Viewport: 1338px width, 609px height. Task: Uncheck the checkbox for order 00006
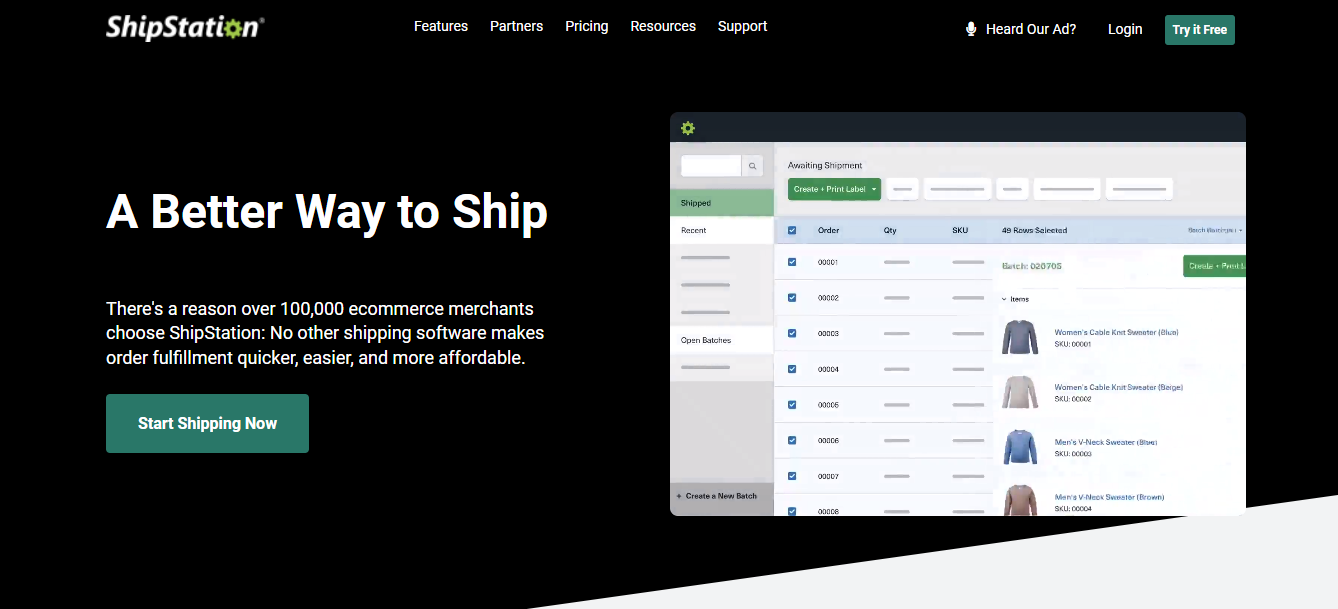[x=792, y=440]
